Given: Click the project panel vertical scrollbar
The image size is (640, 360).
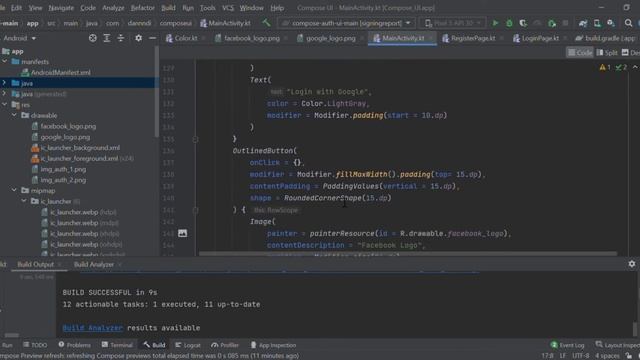Looking at the screenshot, I should coord(157,92).
